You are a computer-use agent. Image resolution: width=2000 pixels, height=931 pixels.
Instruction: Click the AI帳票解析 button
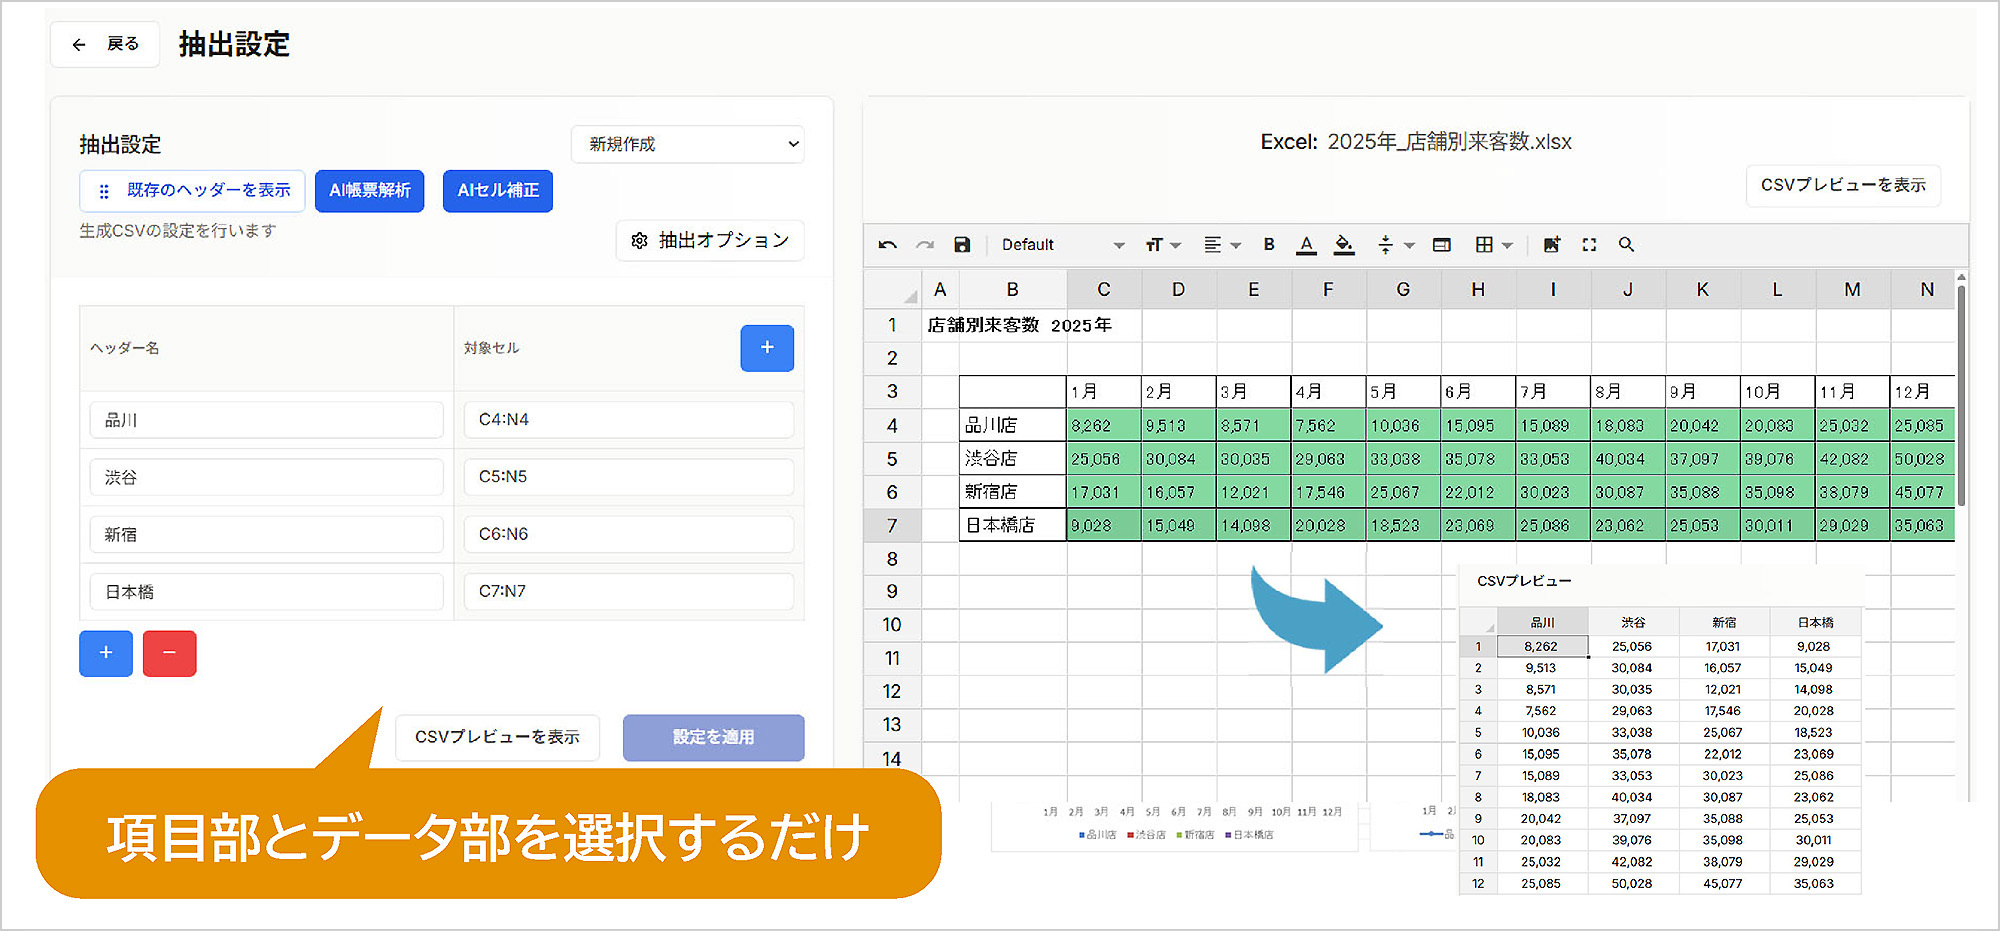369,191
